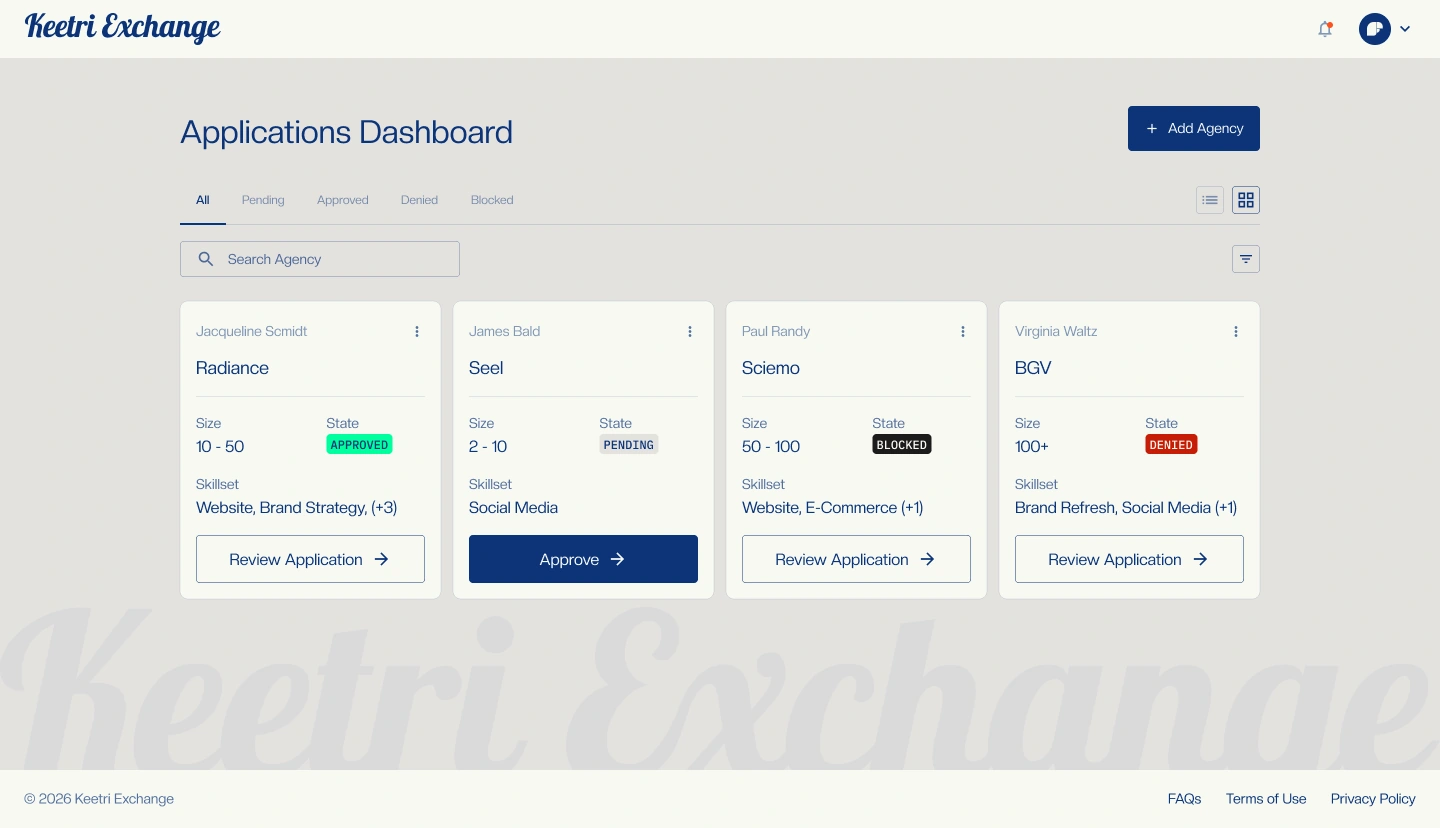Screen dimensions: 1440x828
Task: Focus the Search Agency field
Action: [x=320, y=259]
